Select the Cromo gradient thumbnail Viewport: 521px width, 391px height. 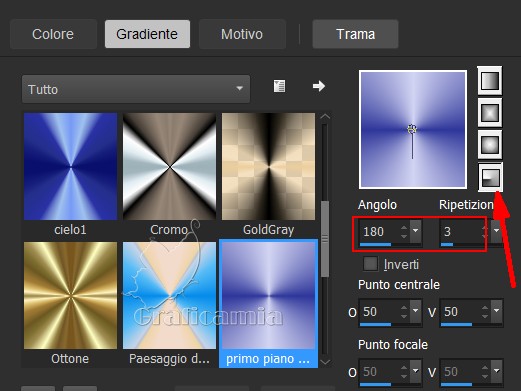coord(169,166)
